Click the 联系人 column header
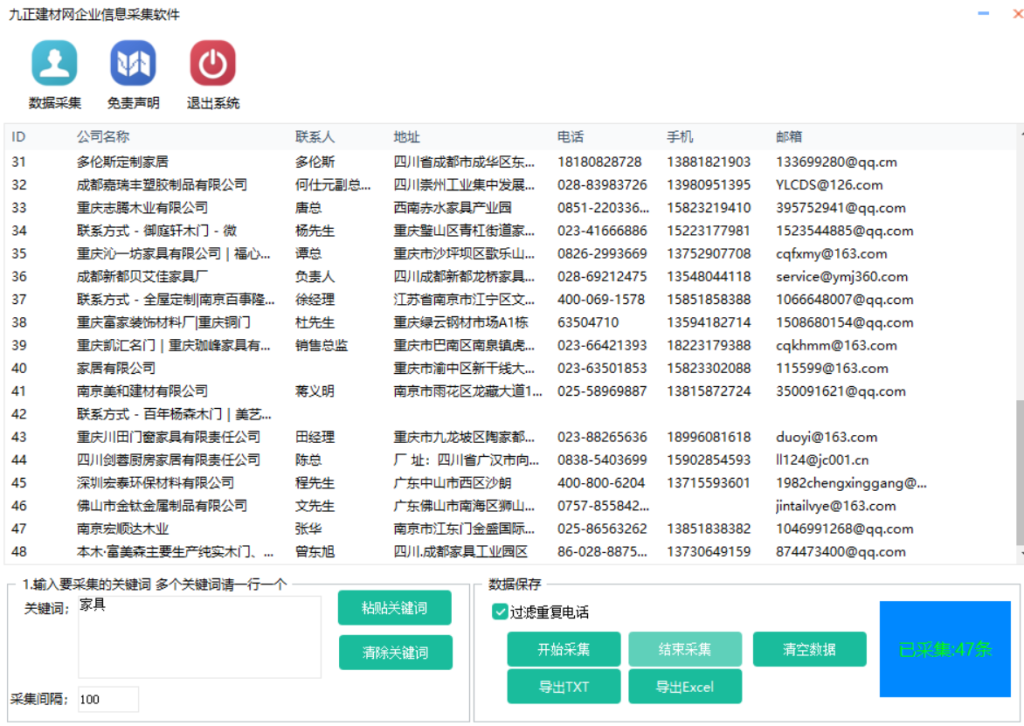Image resolution: width=1024 pixels, height=726 pixels. [315, 137]
